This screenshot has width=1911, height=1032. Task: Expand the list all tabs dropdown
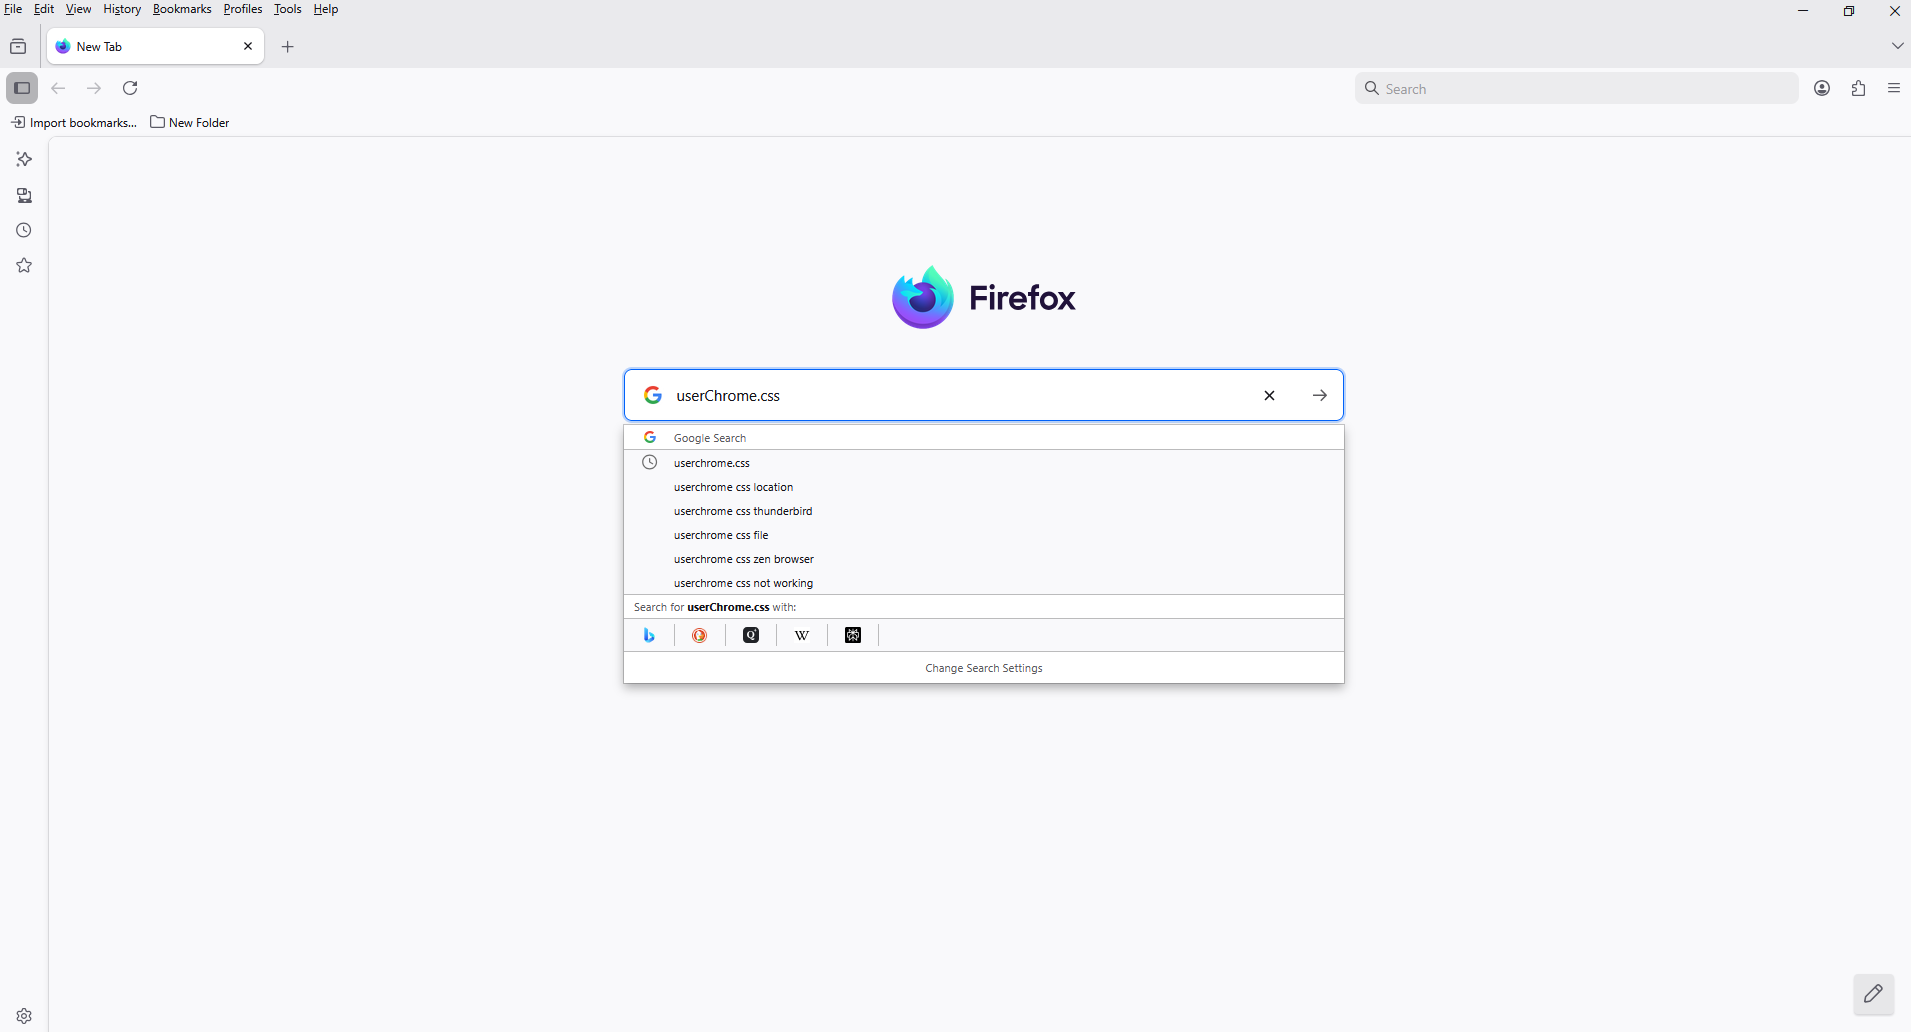tap(1897, 46)
